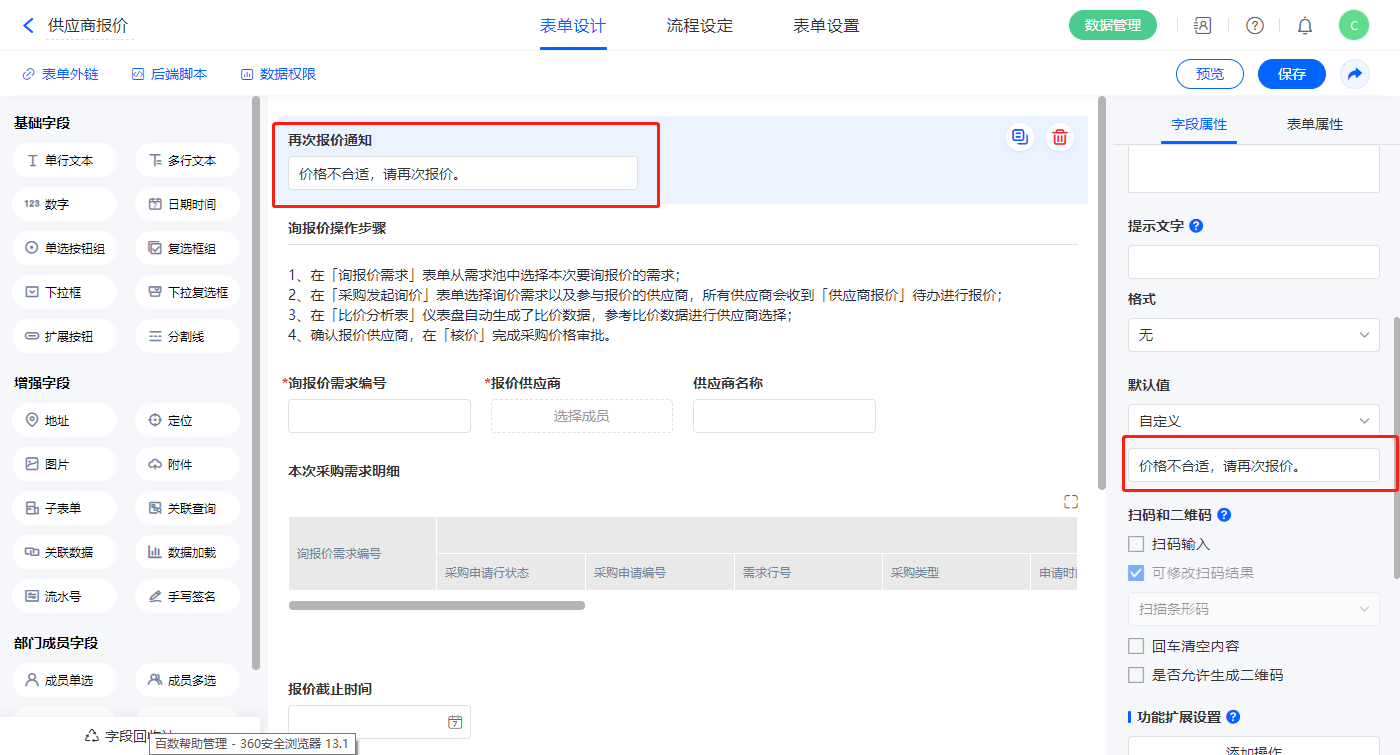Open the 扫描条形码 dropdown

(x=1253, y=609)
